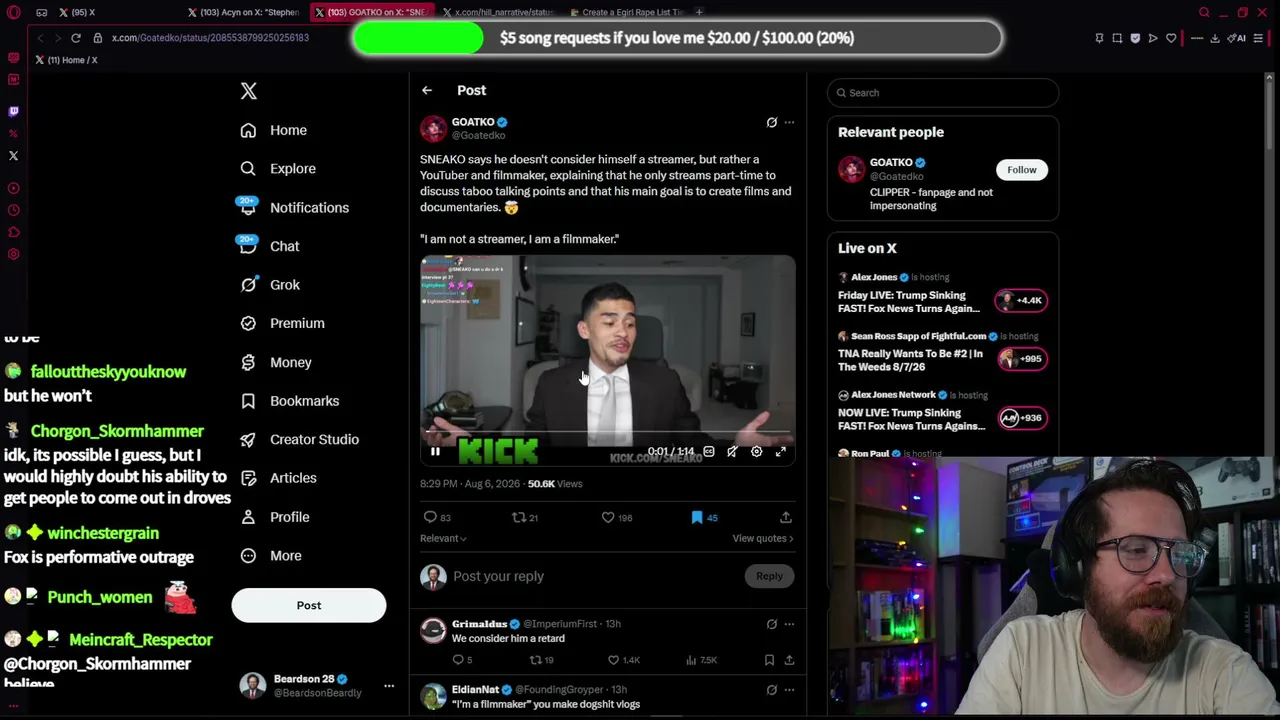Open a new browser tab
Viewport: 1280px width, 720px height.
(699, 12)
